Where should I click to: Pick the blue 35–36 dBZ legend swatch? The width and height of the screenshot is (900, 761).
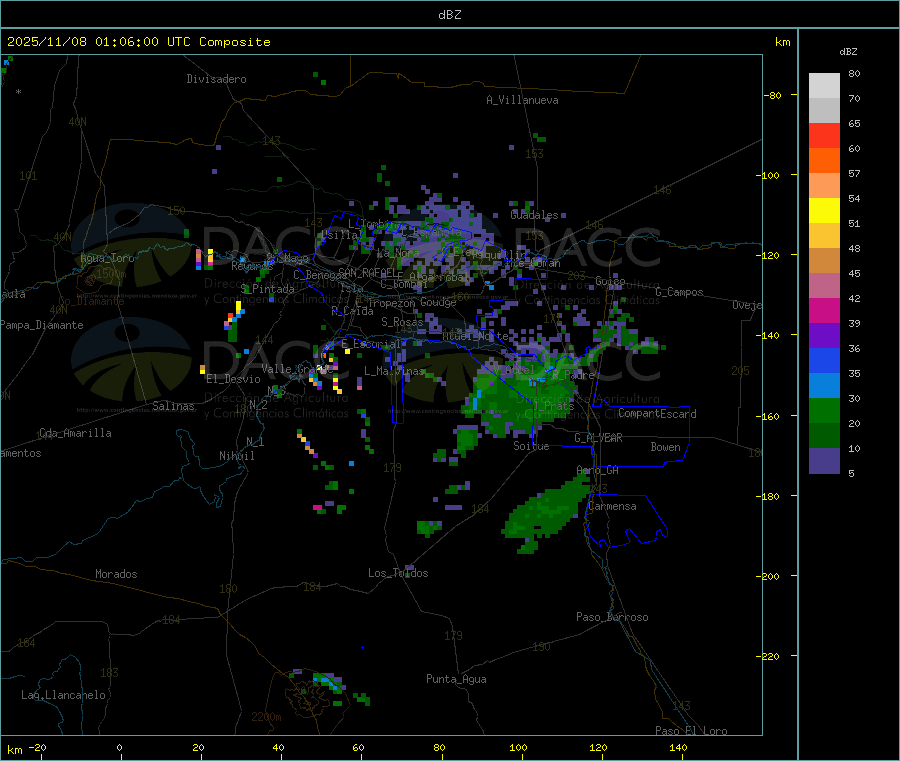pos(824,360)
